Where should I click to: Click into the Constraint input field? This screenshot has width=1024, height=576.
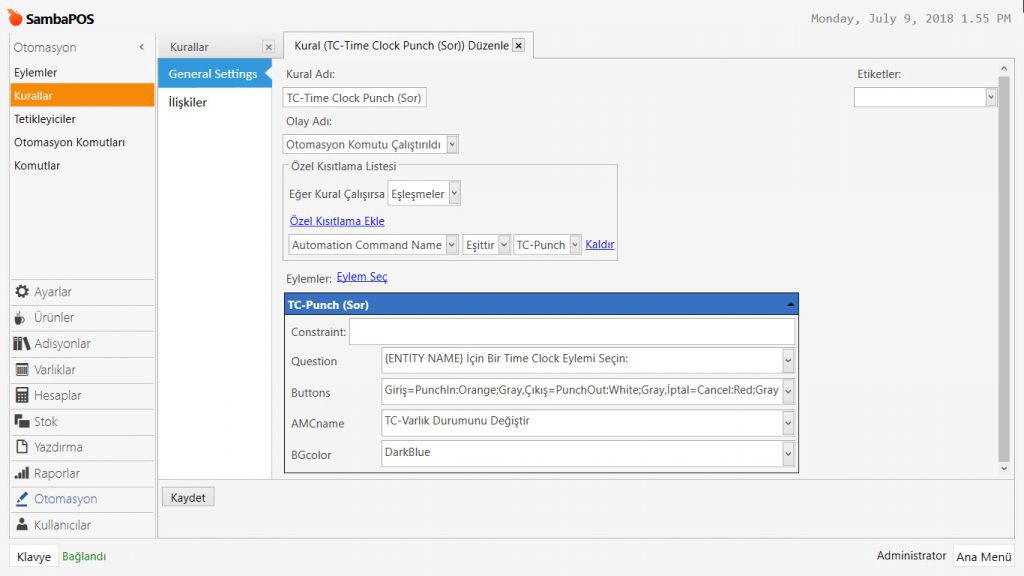[571, 331]
